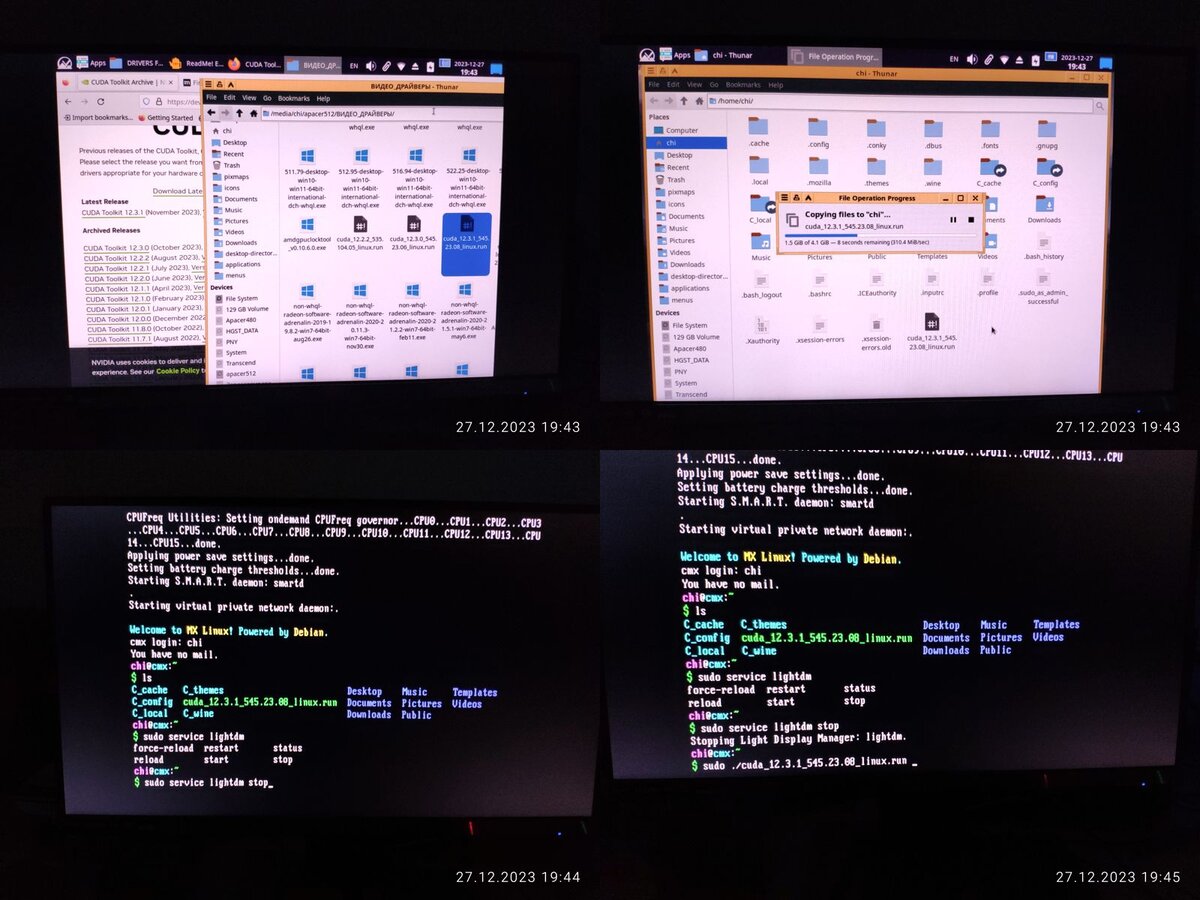Go up one folder in ВИДЕО_ДРАЙВЕРЫ Thunar
This screenshot has width=1200, height=900.
[x=239, y=113]
